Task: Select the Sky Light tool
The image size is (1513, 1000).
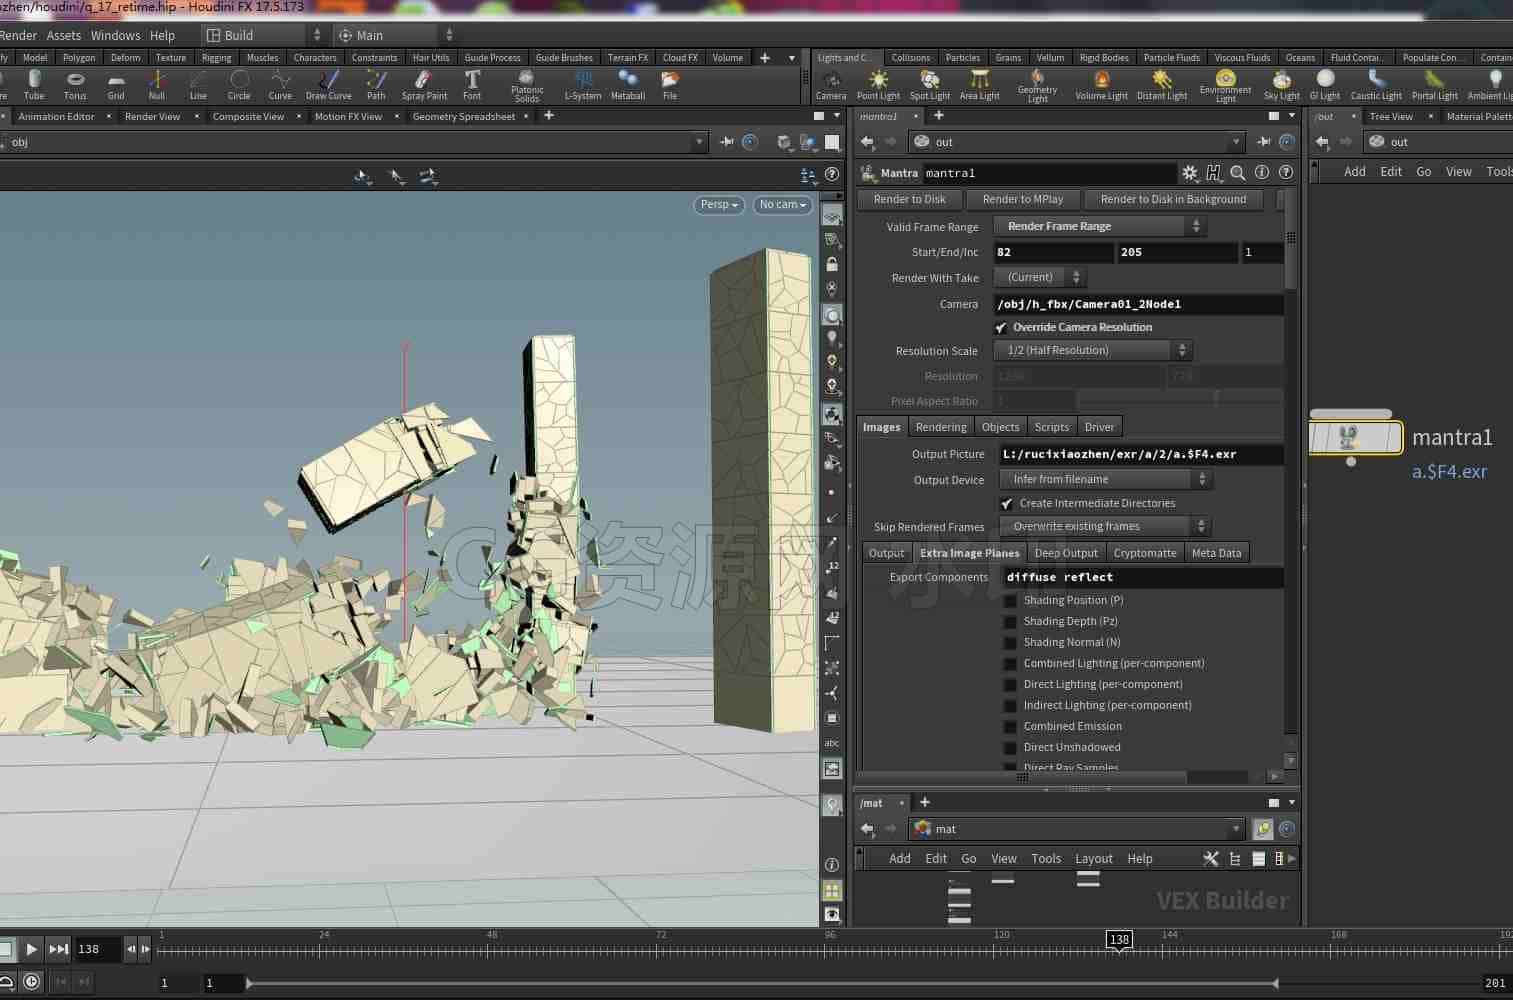Action: (1281, 85)
